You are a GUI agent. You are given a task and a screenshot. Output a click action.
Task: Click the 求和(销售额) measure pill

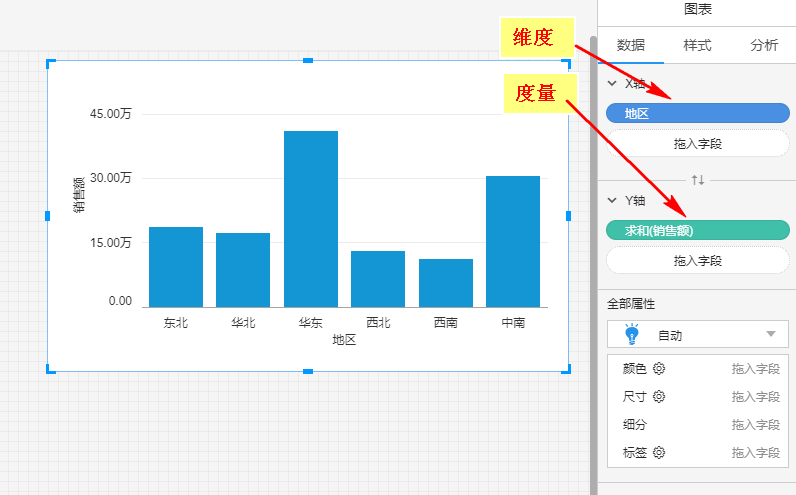point(697,231)
